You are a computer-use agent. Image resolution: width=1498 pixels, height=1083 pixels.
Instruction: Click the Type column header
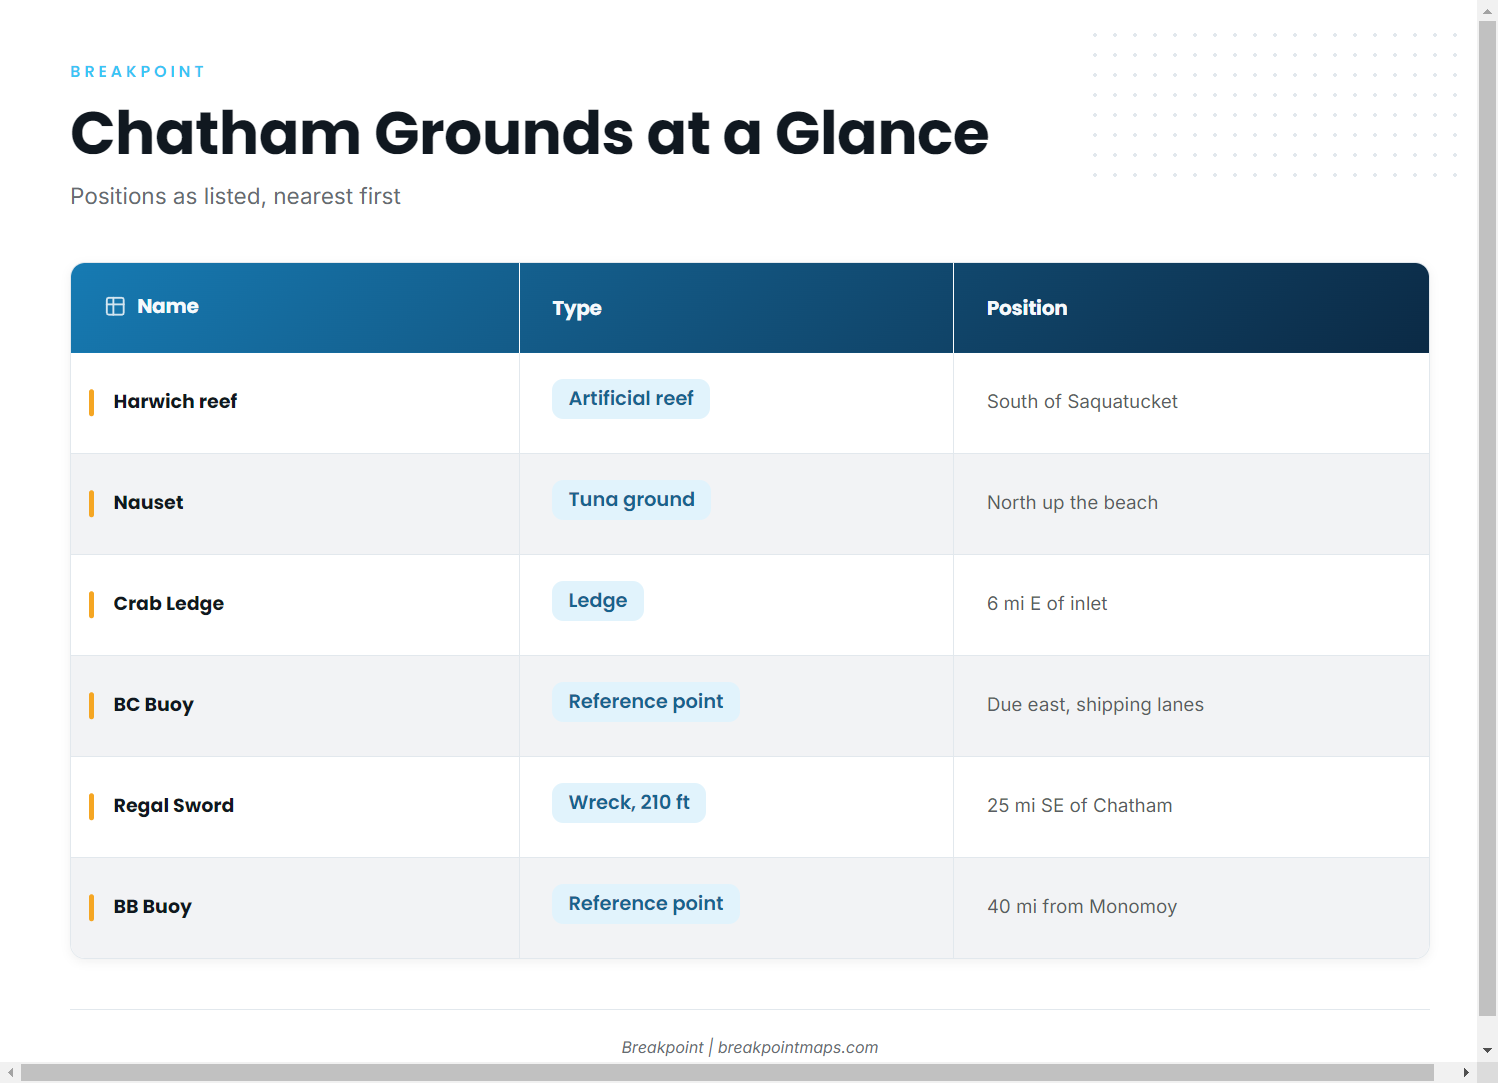click(736, 308)
